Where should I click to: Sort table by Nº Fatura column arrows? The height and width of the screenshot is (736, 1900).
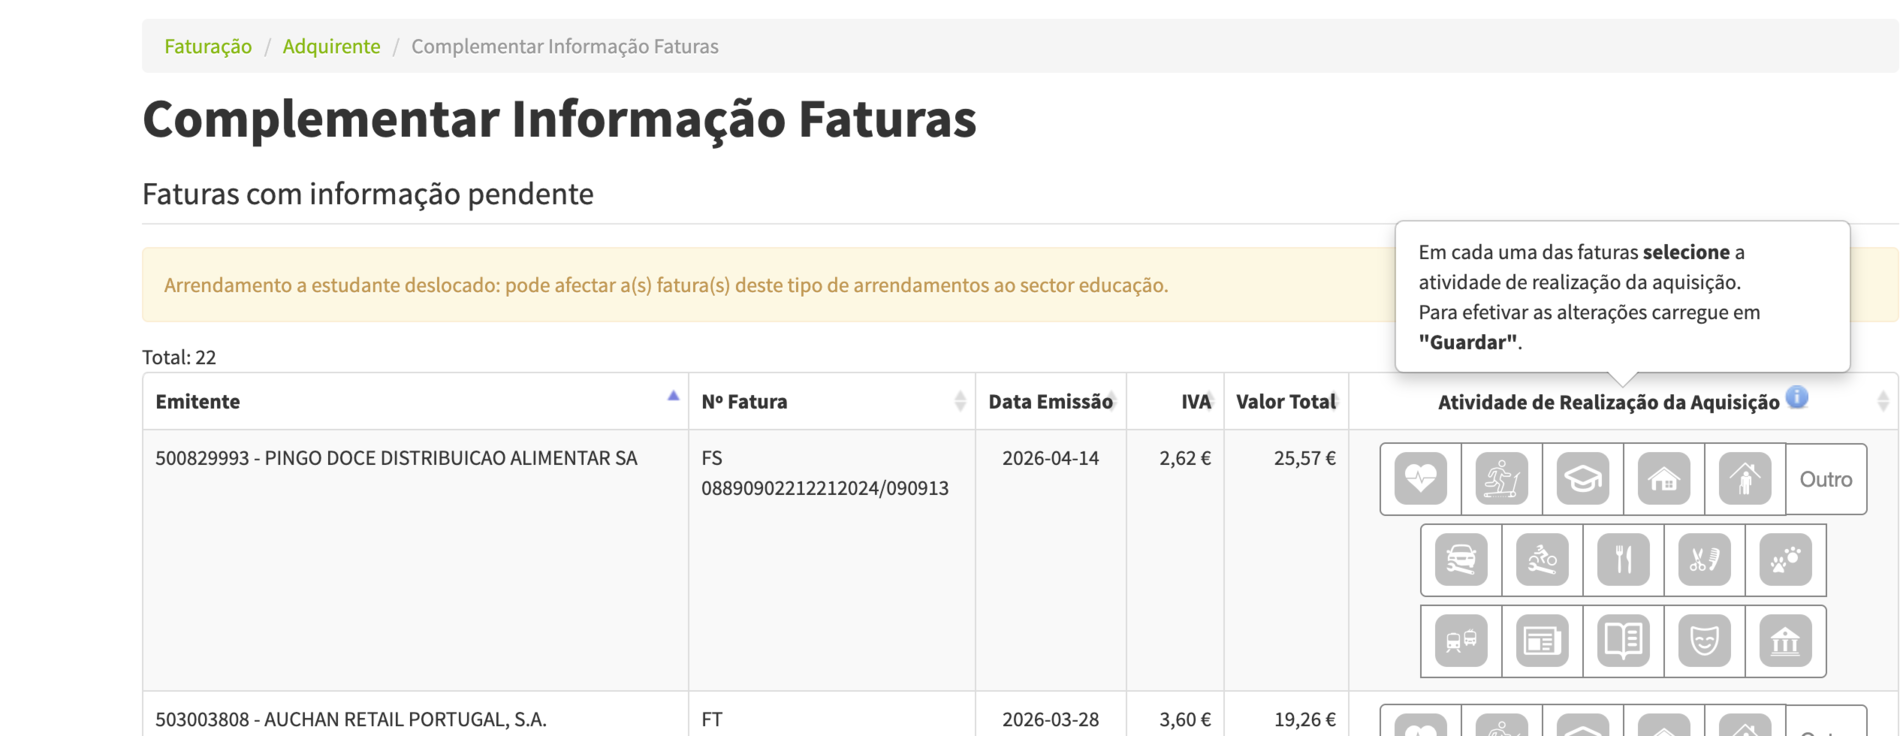coord(960,401)
